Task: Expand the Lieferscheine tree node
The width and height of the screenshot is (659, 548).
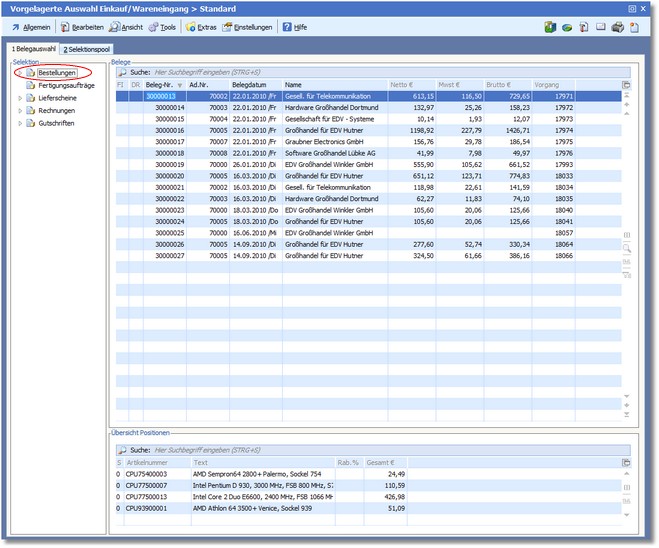Action: point(19,98)
